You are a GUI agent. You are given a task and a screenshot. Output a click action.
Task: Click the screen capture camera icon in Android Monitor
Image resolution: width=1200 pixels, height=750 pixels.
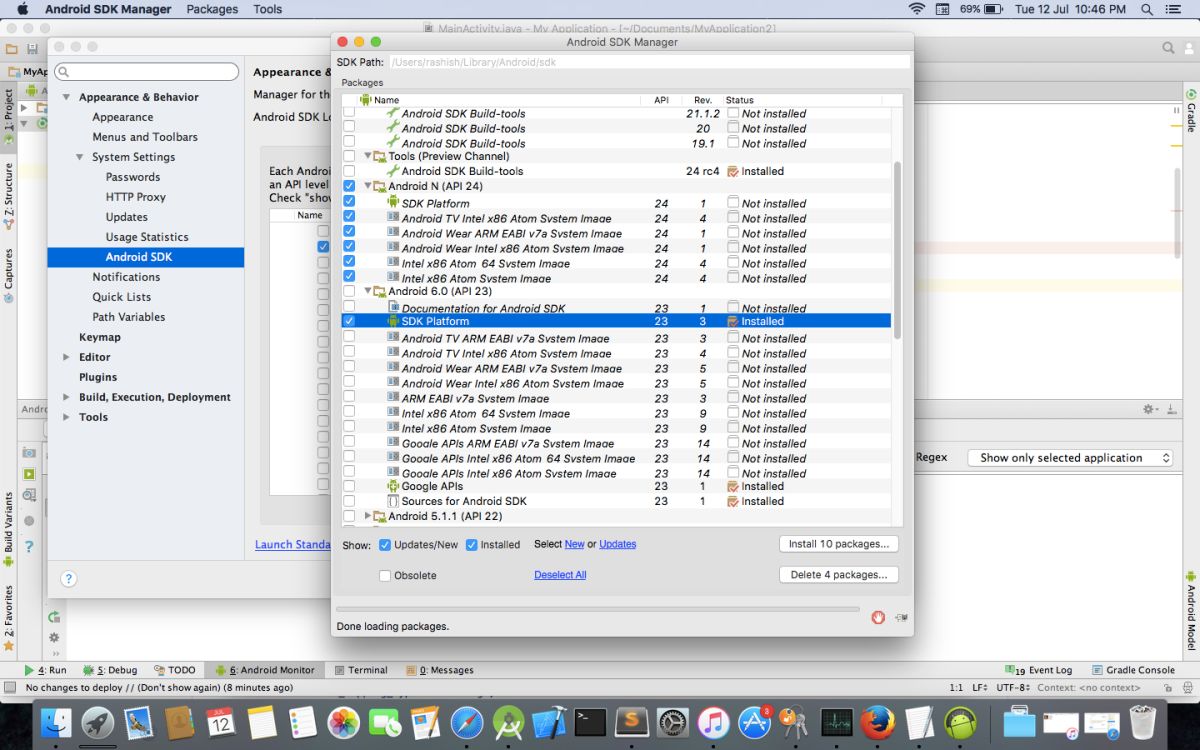29,453
